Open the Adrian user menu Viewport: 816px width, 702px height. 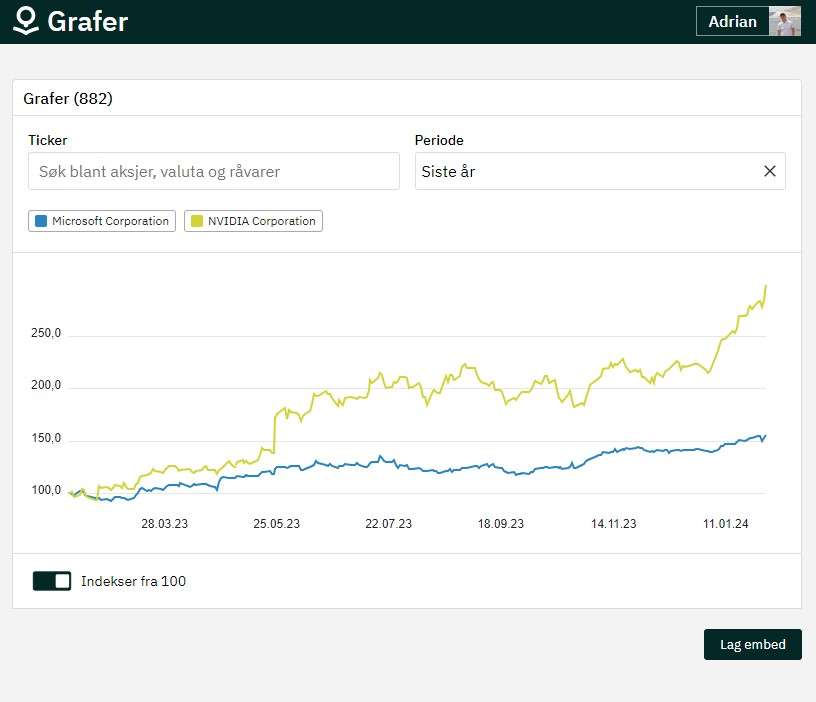(x=732, y=21)
